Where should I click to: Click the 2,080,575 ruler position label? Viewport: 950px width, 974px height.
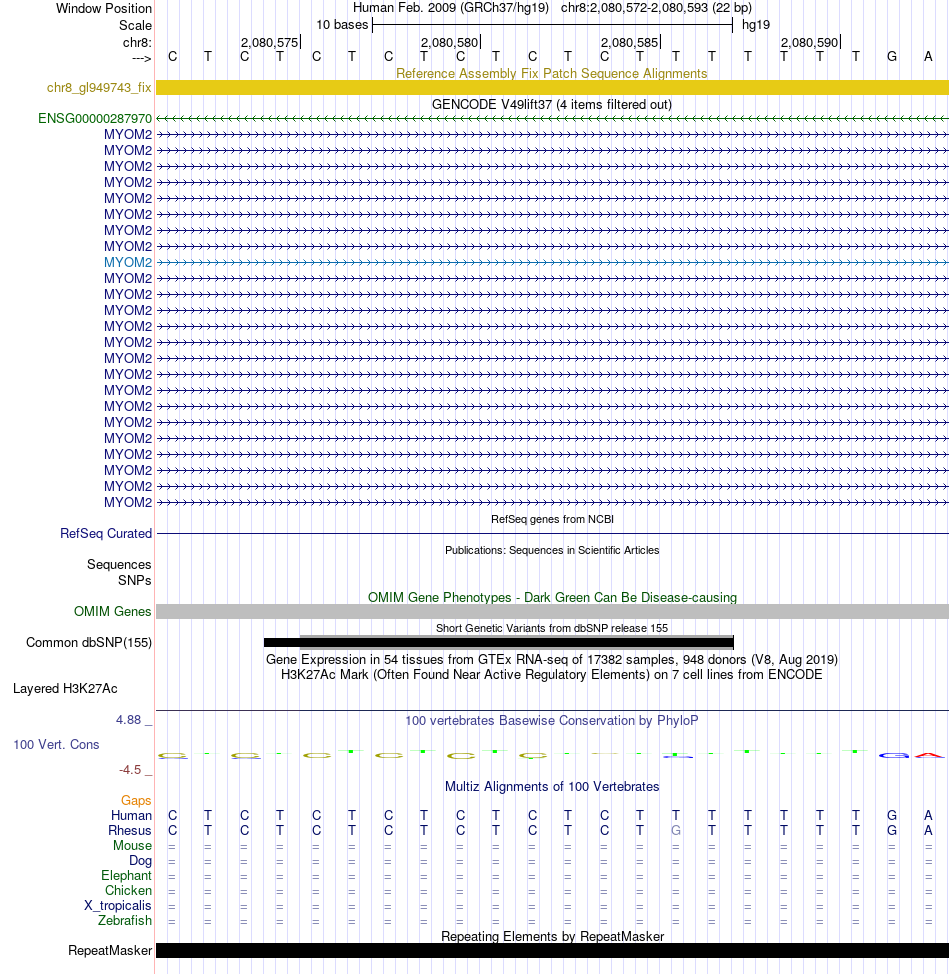[x=270, y=42]
